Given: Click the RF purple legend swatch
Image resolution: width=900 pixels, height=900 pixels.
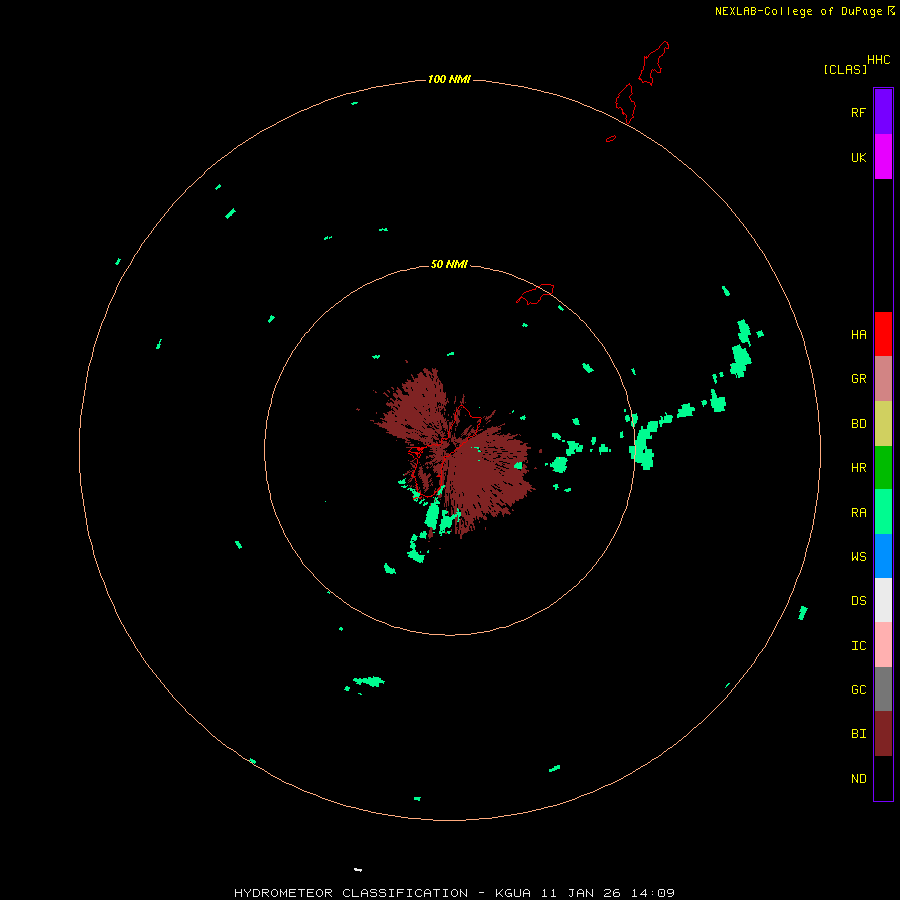Looking at the screenshot, I should (x=883, y=112).
